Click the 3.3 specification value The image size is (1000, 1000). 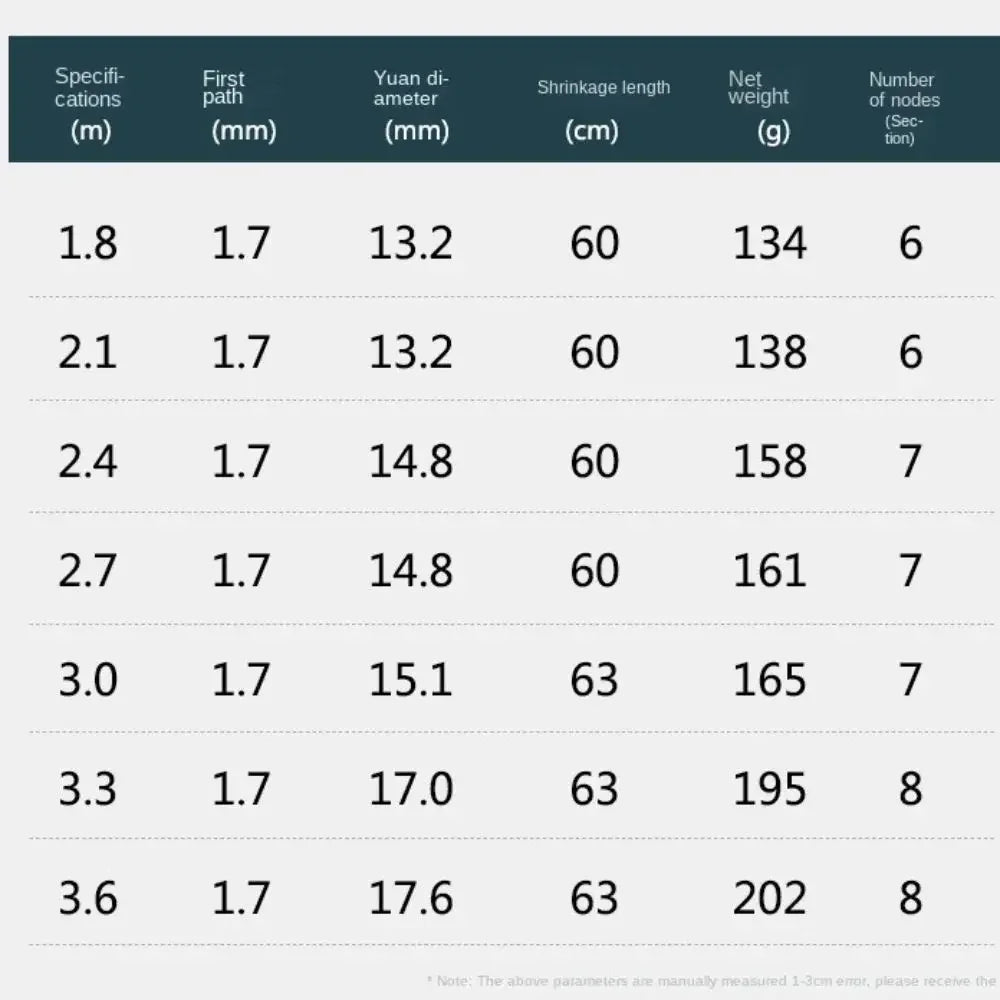click(x=88, y=789)
